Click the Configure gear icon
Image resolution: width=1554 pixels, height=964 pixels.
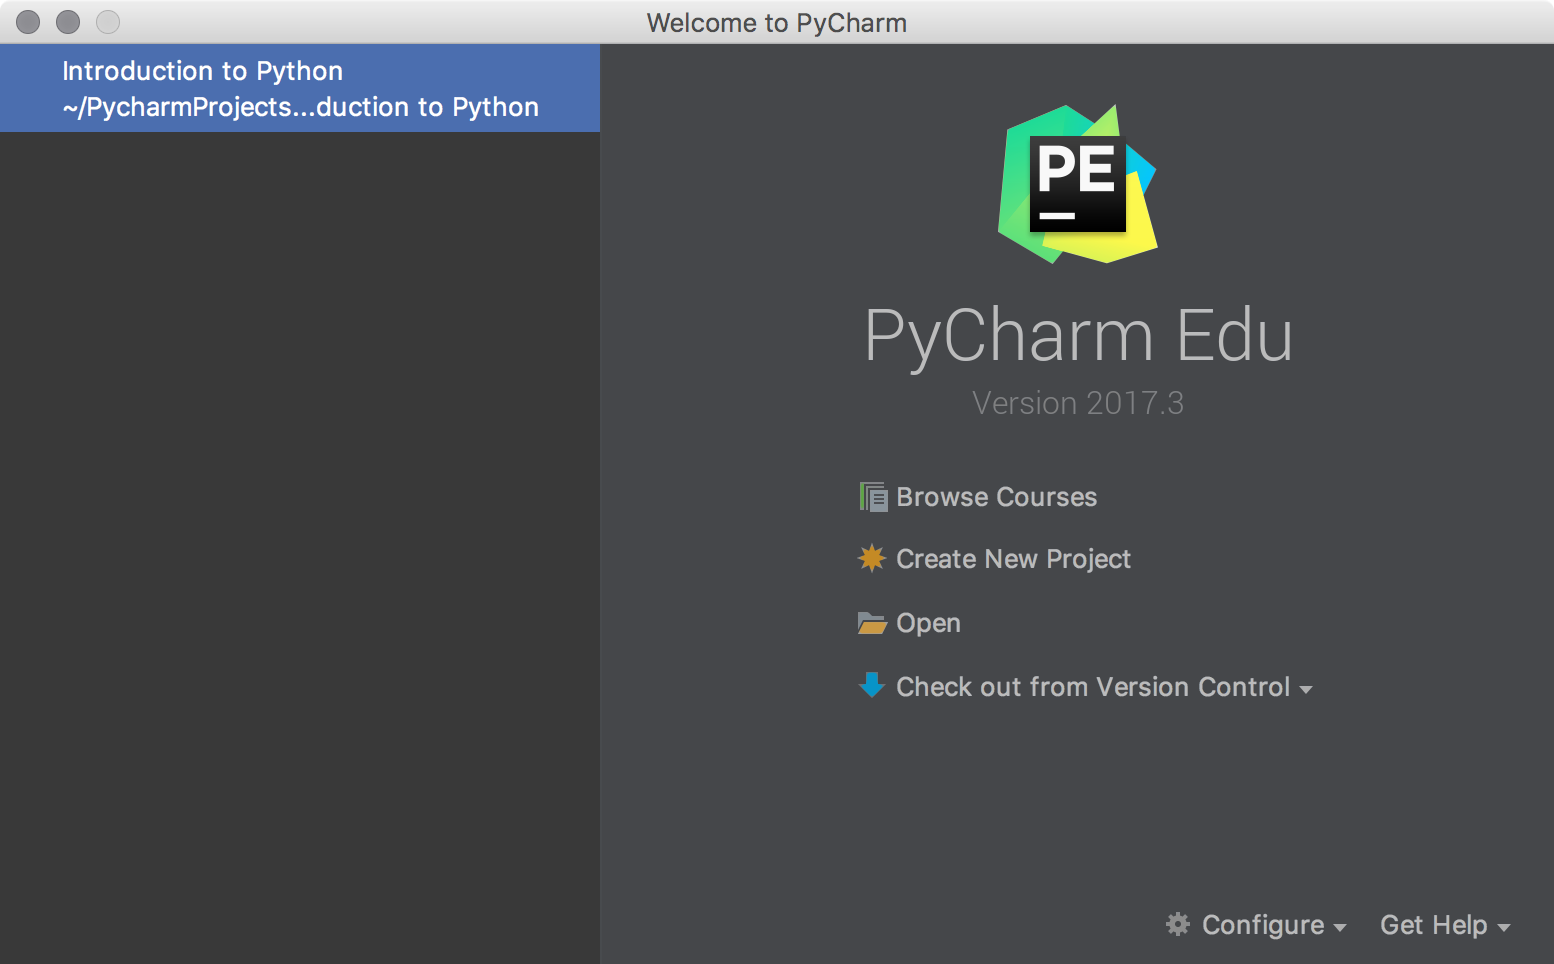[x=1178, y=924]
